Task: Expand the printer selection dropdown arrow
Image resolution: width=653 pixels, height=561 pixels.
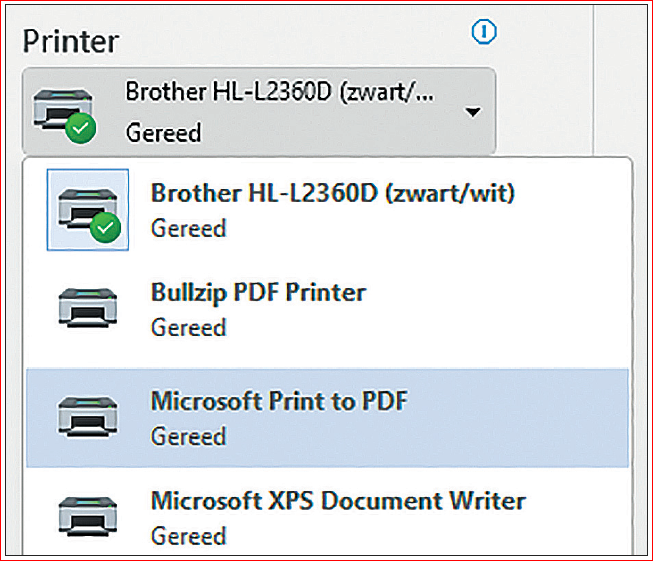Action: pos(473,112)
